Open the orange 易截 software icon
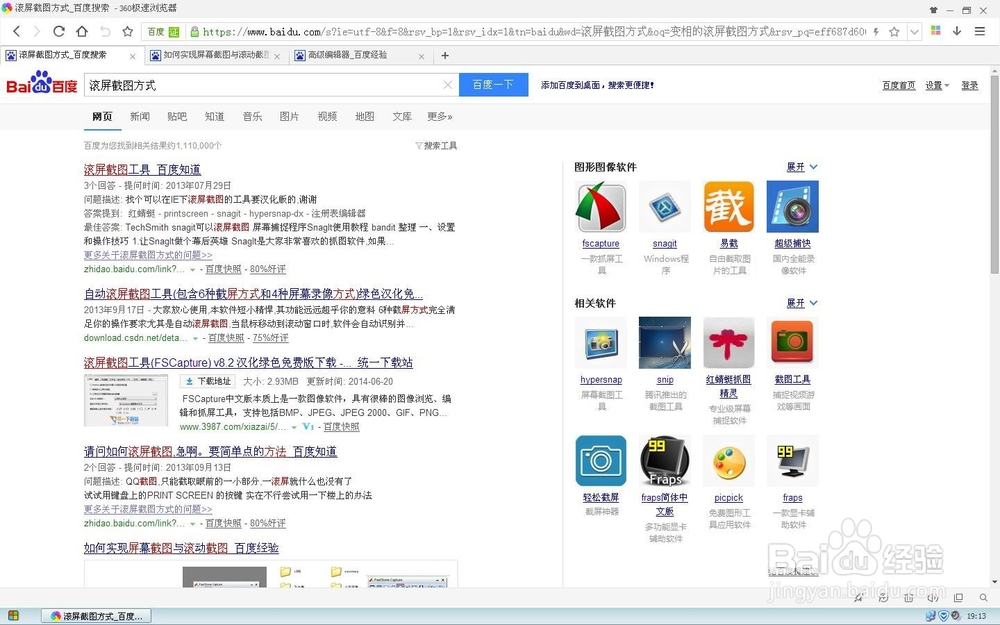The height and width of the screenshot is (625, 1000). click(x=728, y=207)
